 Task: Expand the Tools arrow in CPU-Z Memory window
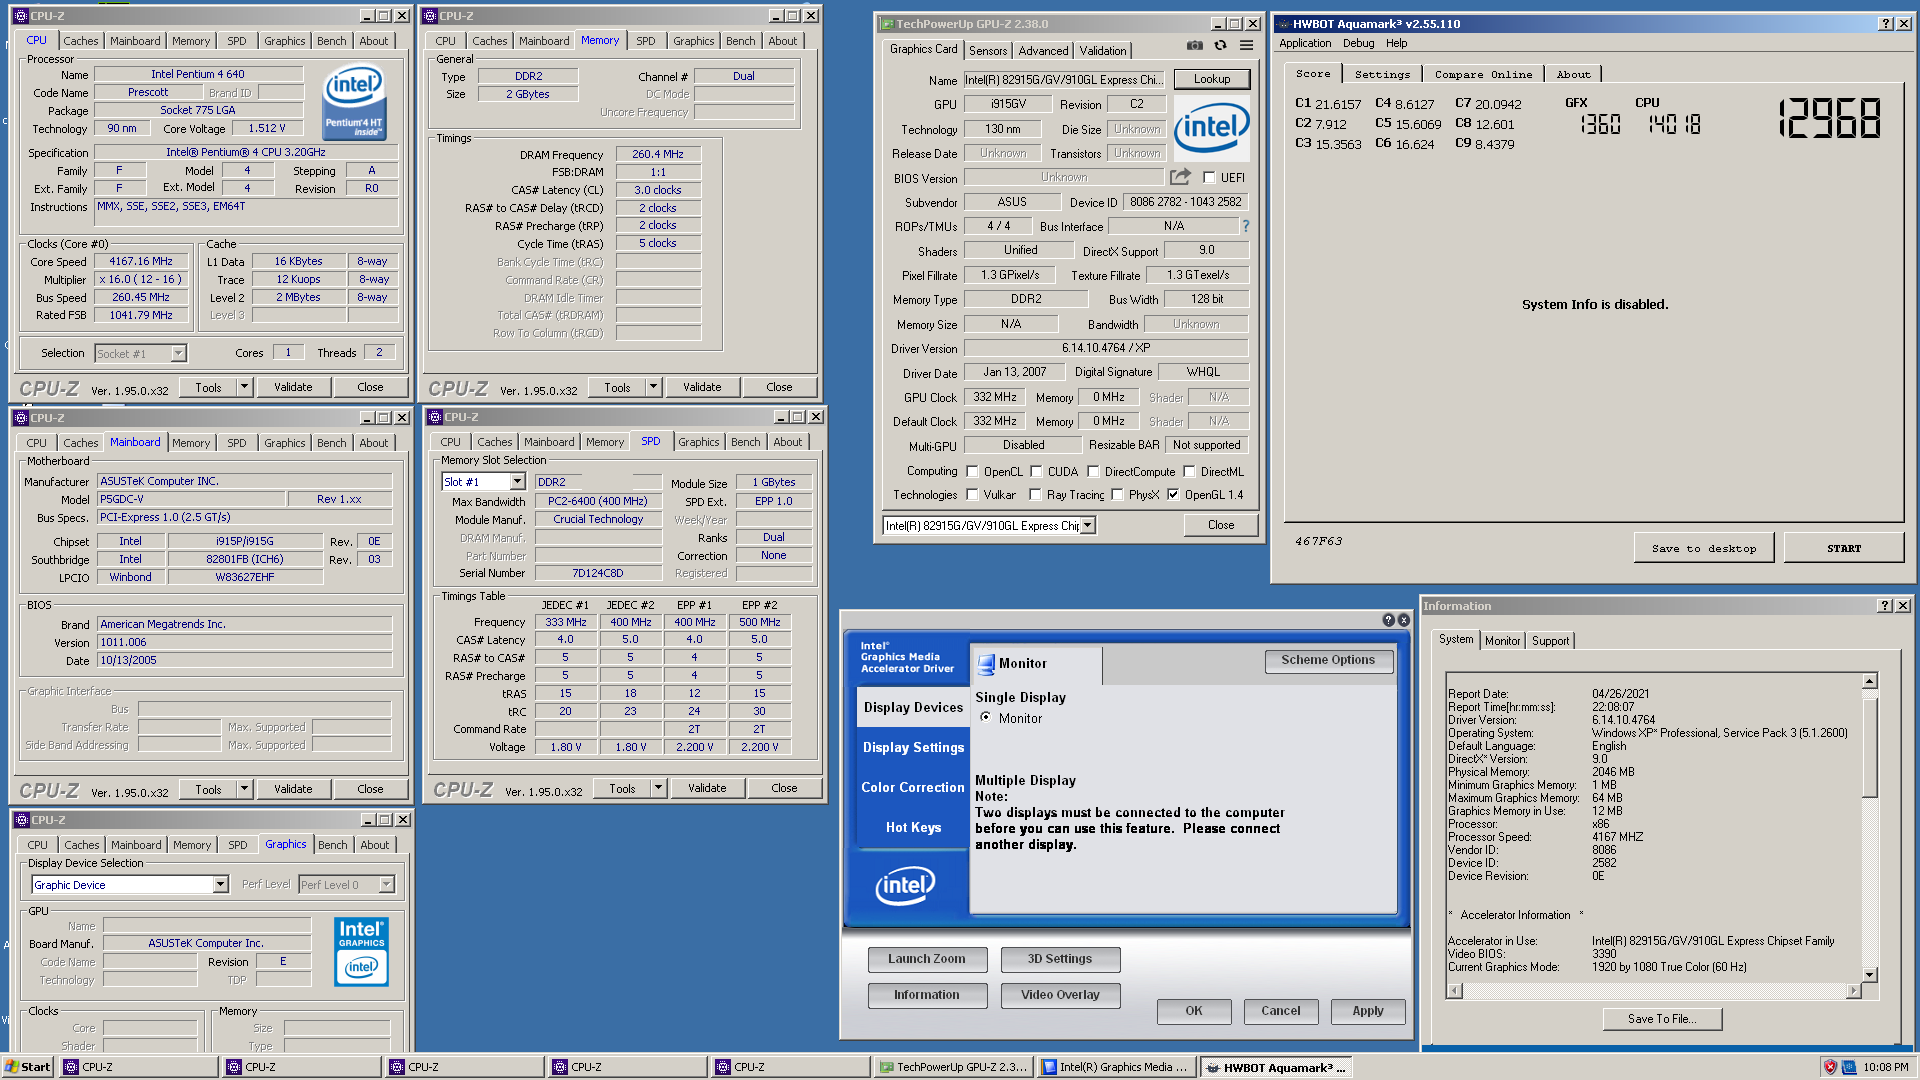pos(653,387)
